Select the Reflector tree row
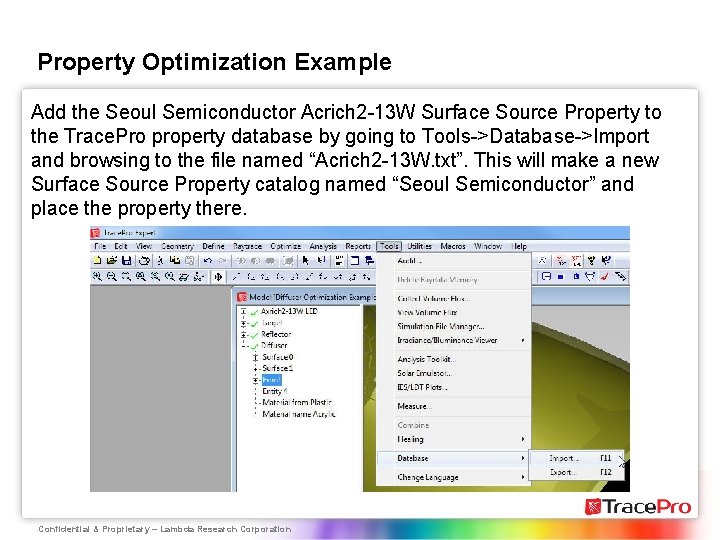The image size is (720, 540). click(x=276, y=334)
